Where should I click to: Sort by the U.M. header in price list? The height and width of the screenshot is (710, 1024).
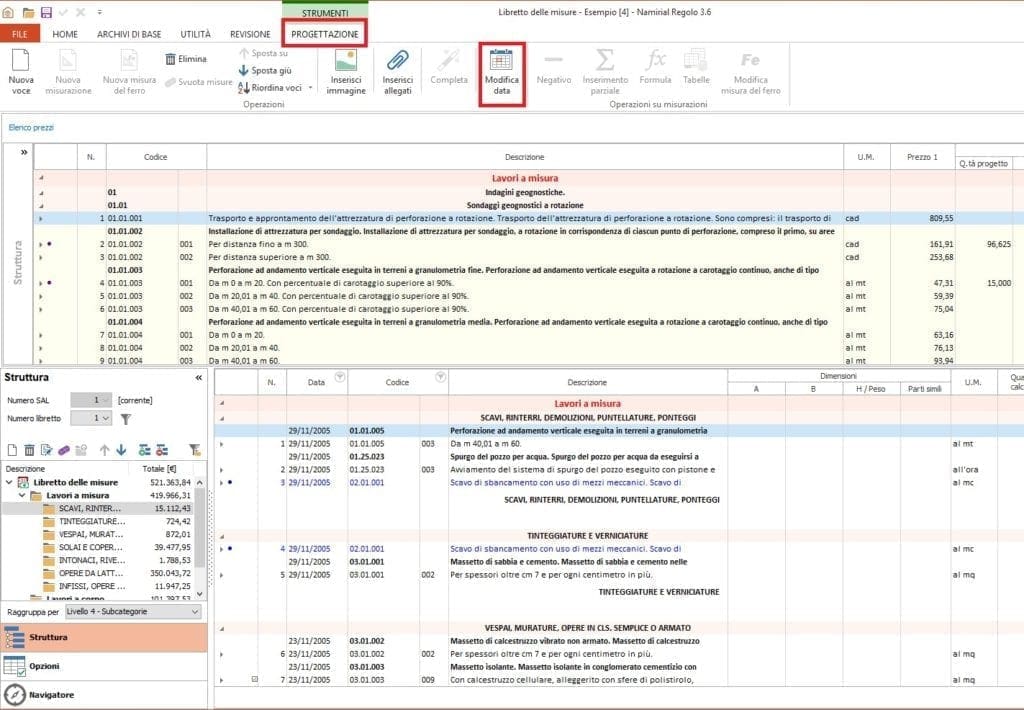(x=866, y=157)
